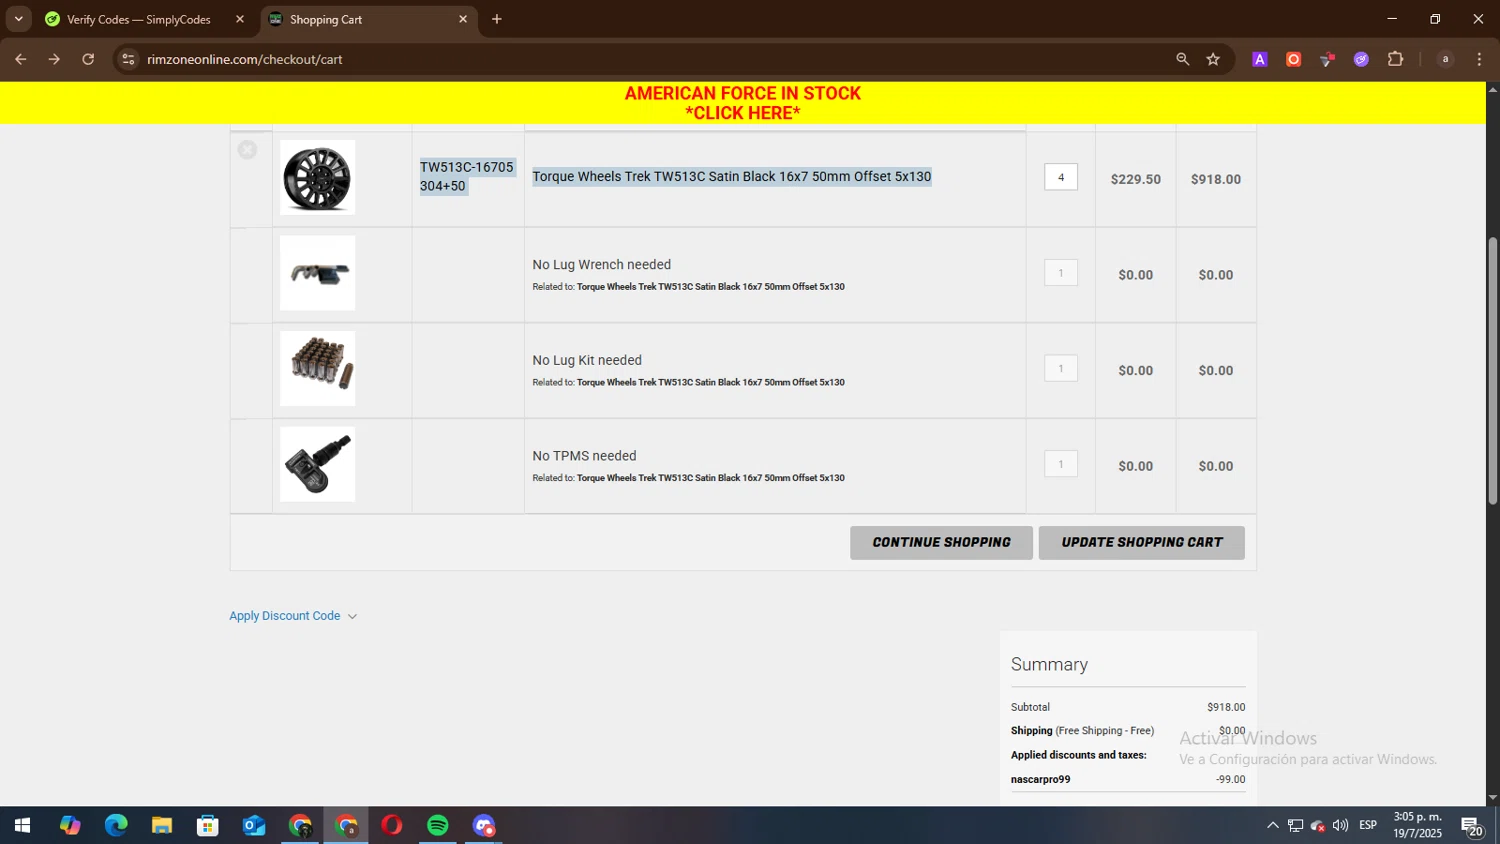Open the Chrome three-dot menu
This screenshot has height=844, width=1500.
click(x=1479, y=59)
